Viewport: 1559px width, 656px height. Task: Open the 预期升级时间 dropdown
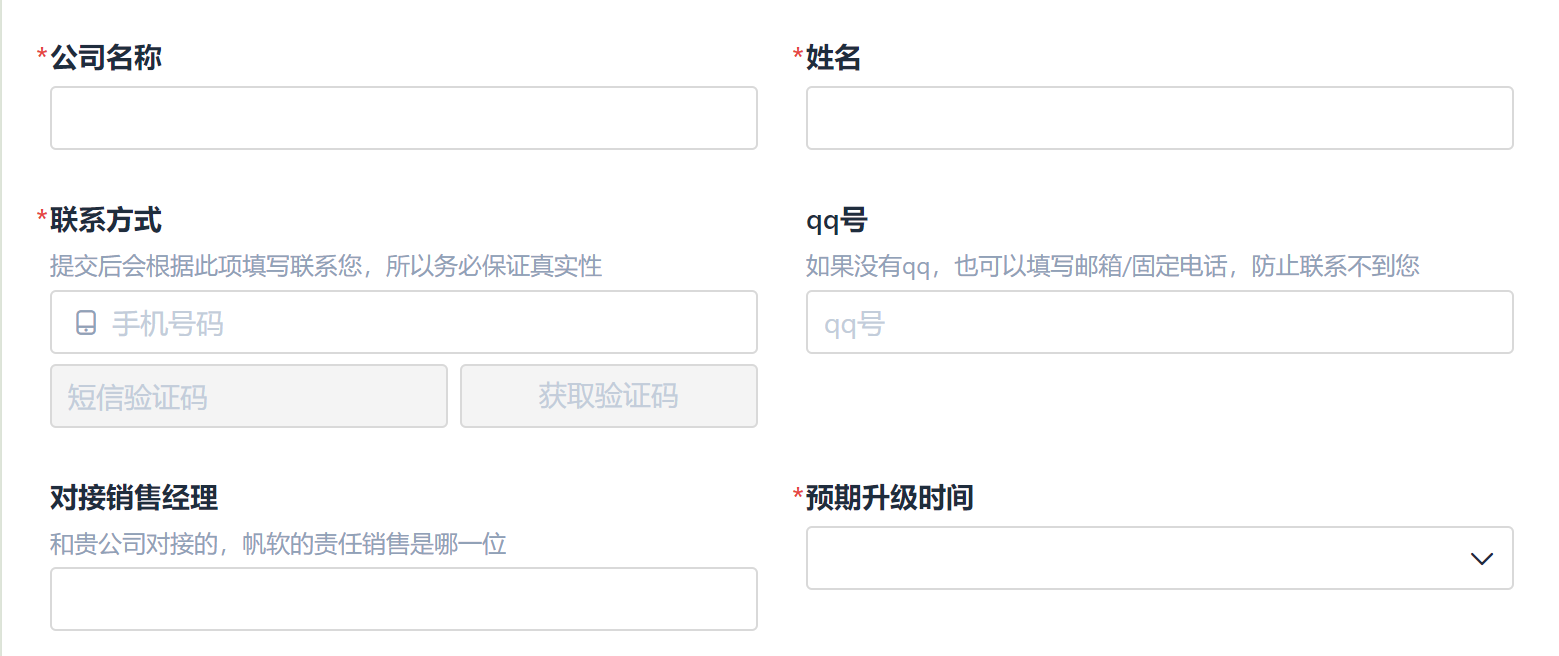click(x=1158, y=558)
